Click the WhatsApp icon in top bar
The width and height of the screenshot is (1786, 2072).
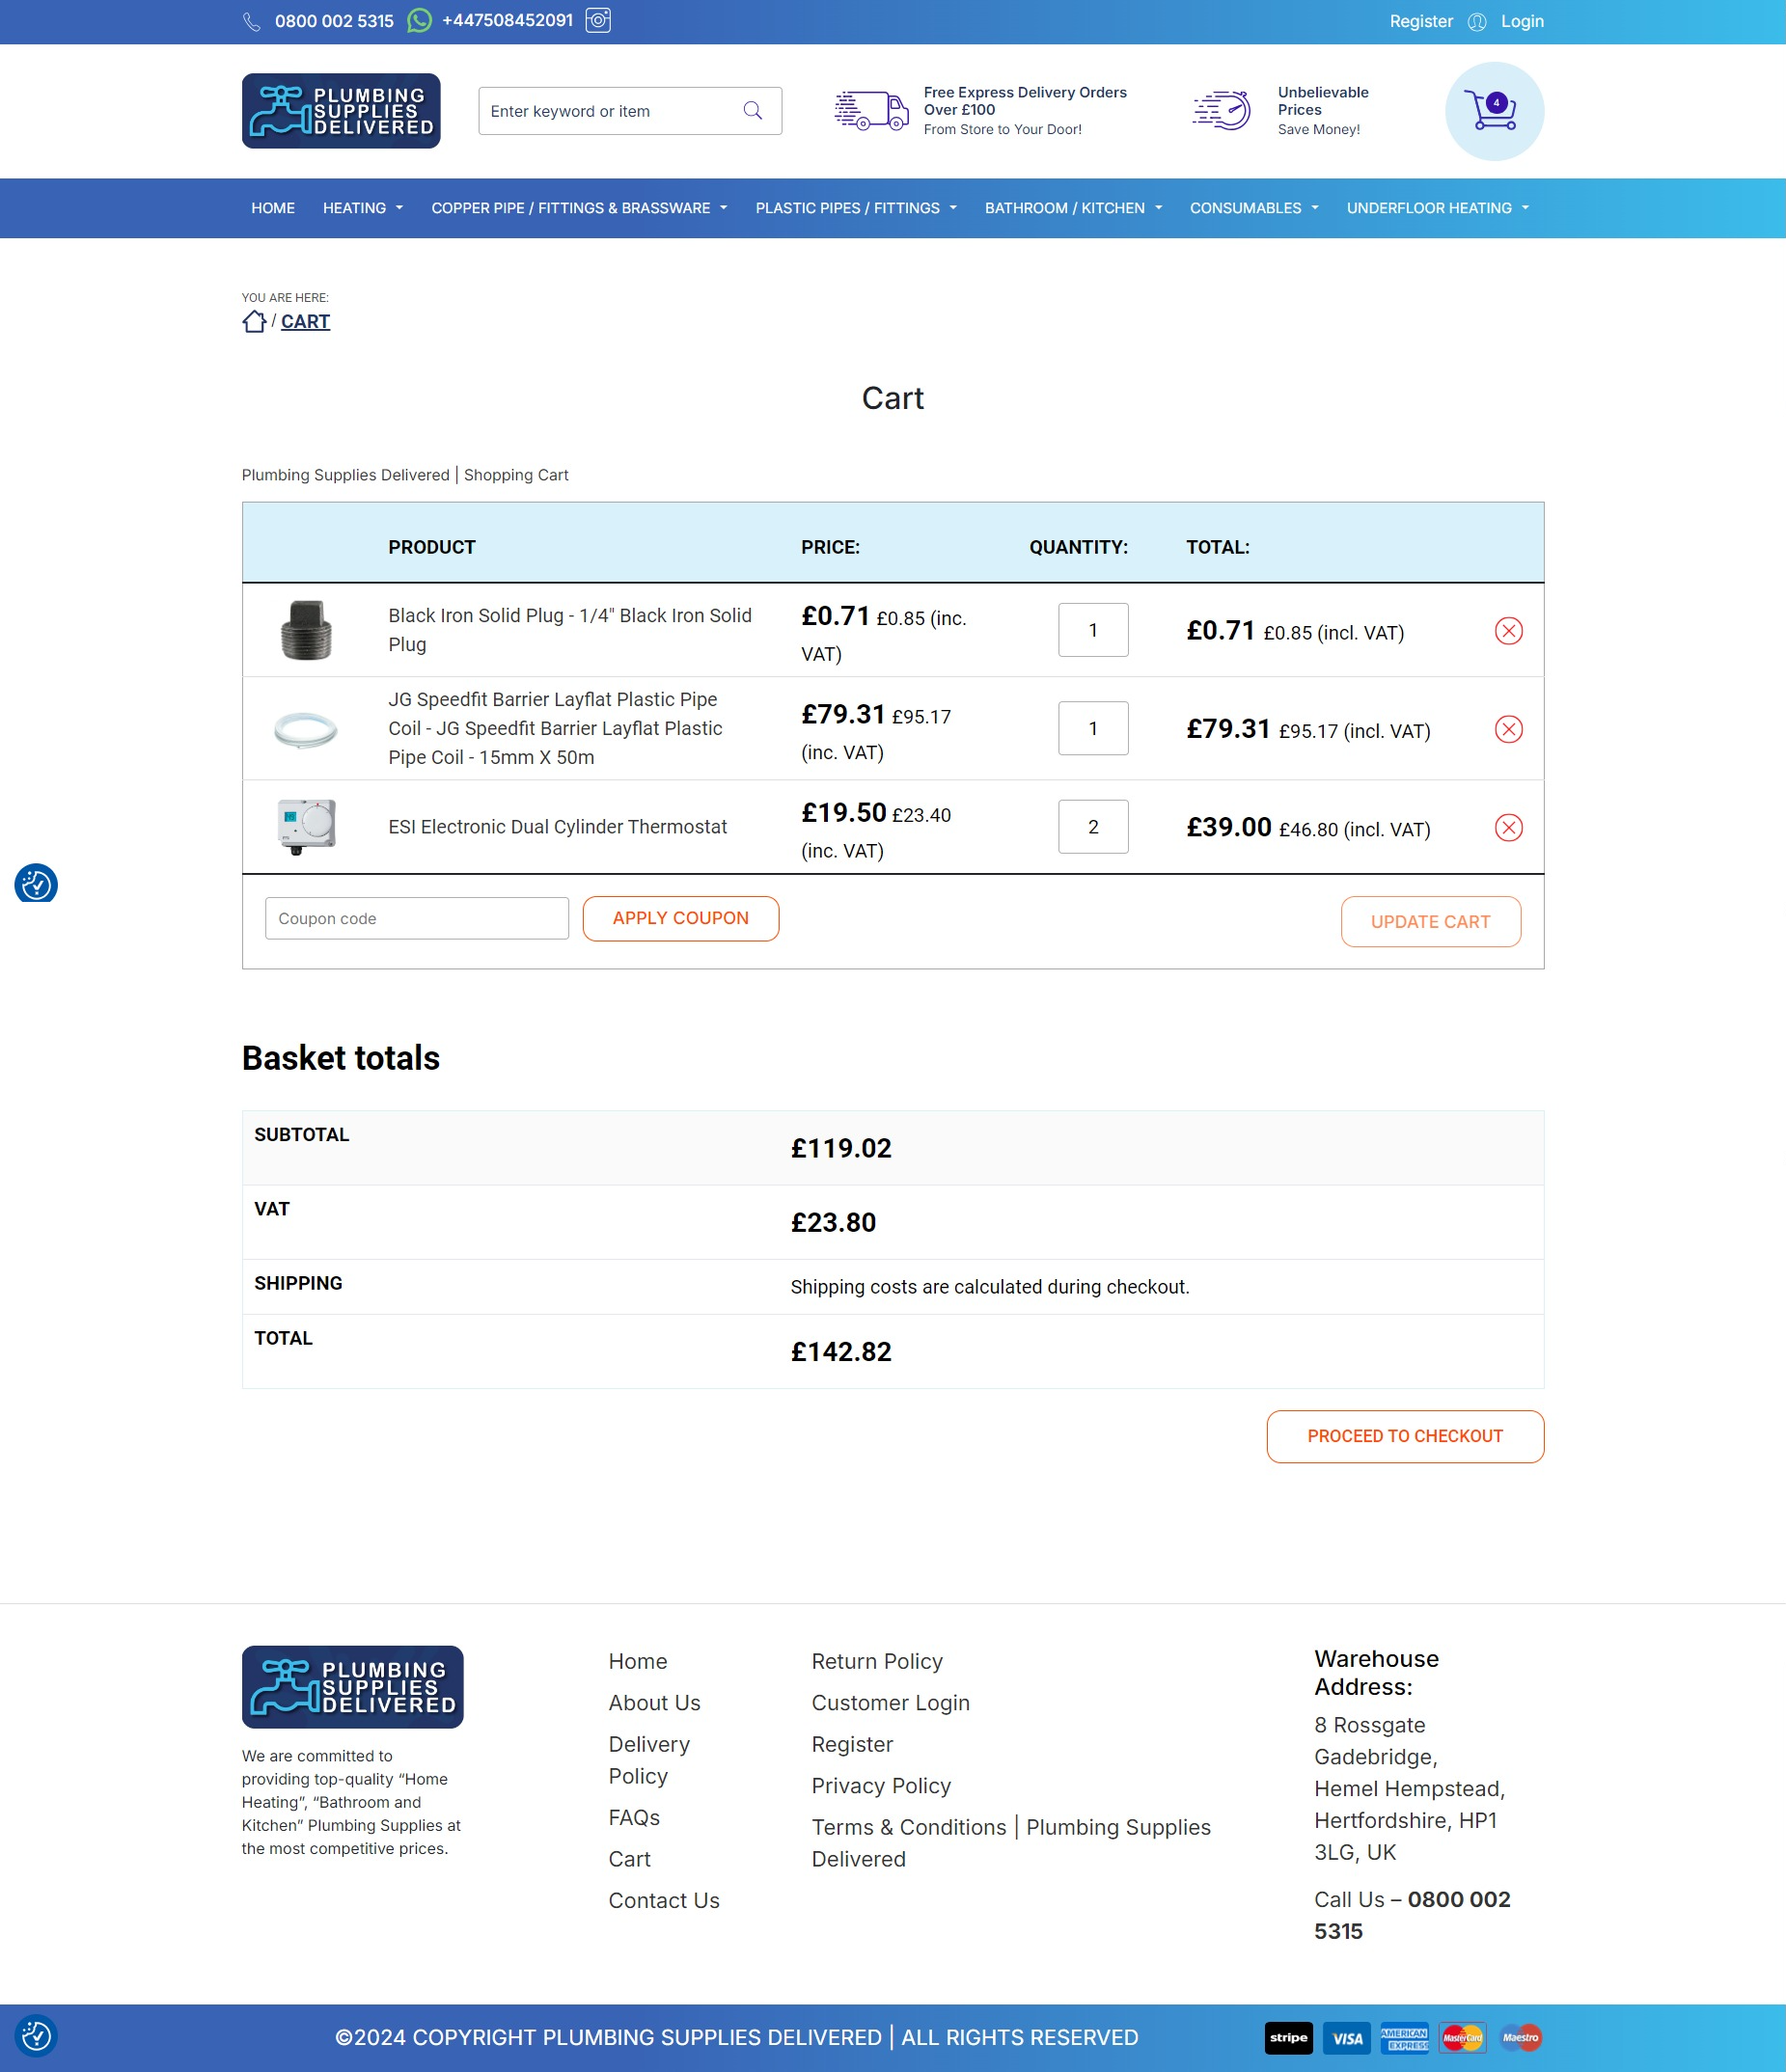[x=419, y=21]
